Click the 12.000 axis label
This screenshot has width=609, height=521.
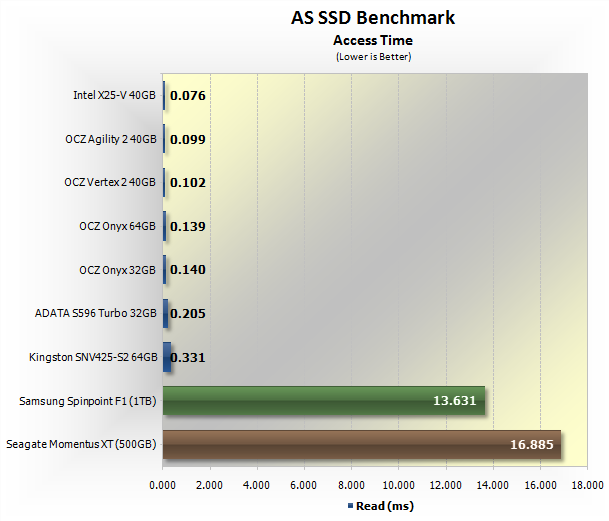[445, 485]
